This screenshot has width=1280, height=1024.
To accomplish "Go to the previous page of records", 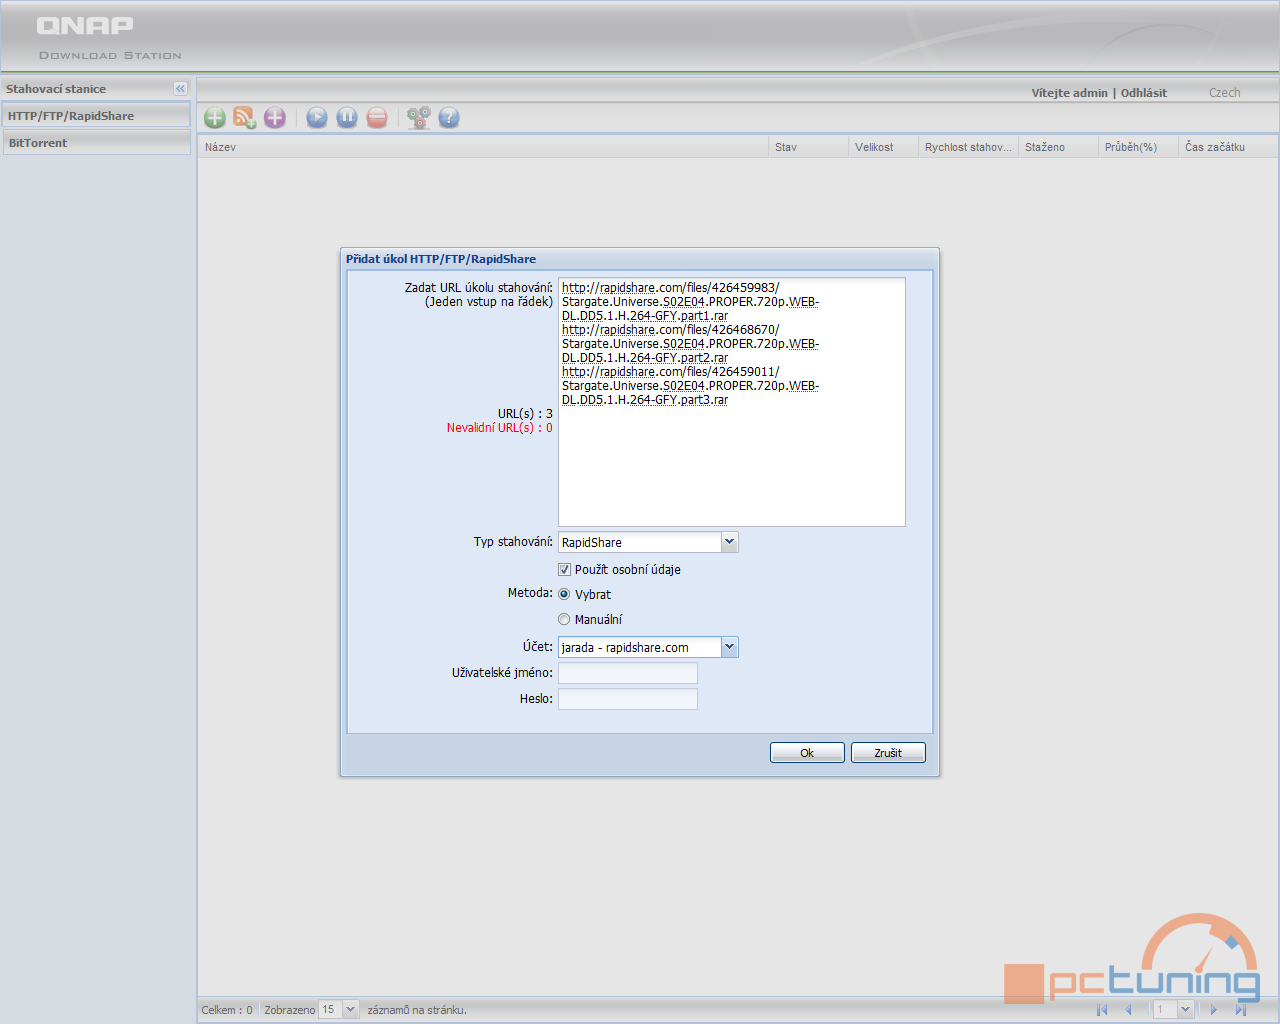I will point(1128,1010).
